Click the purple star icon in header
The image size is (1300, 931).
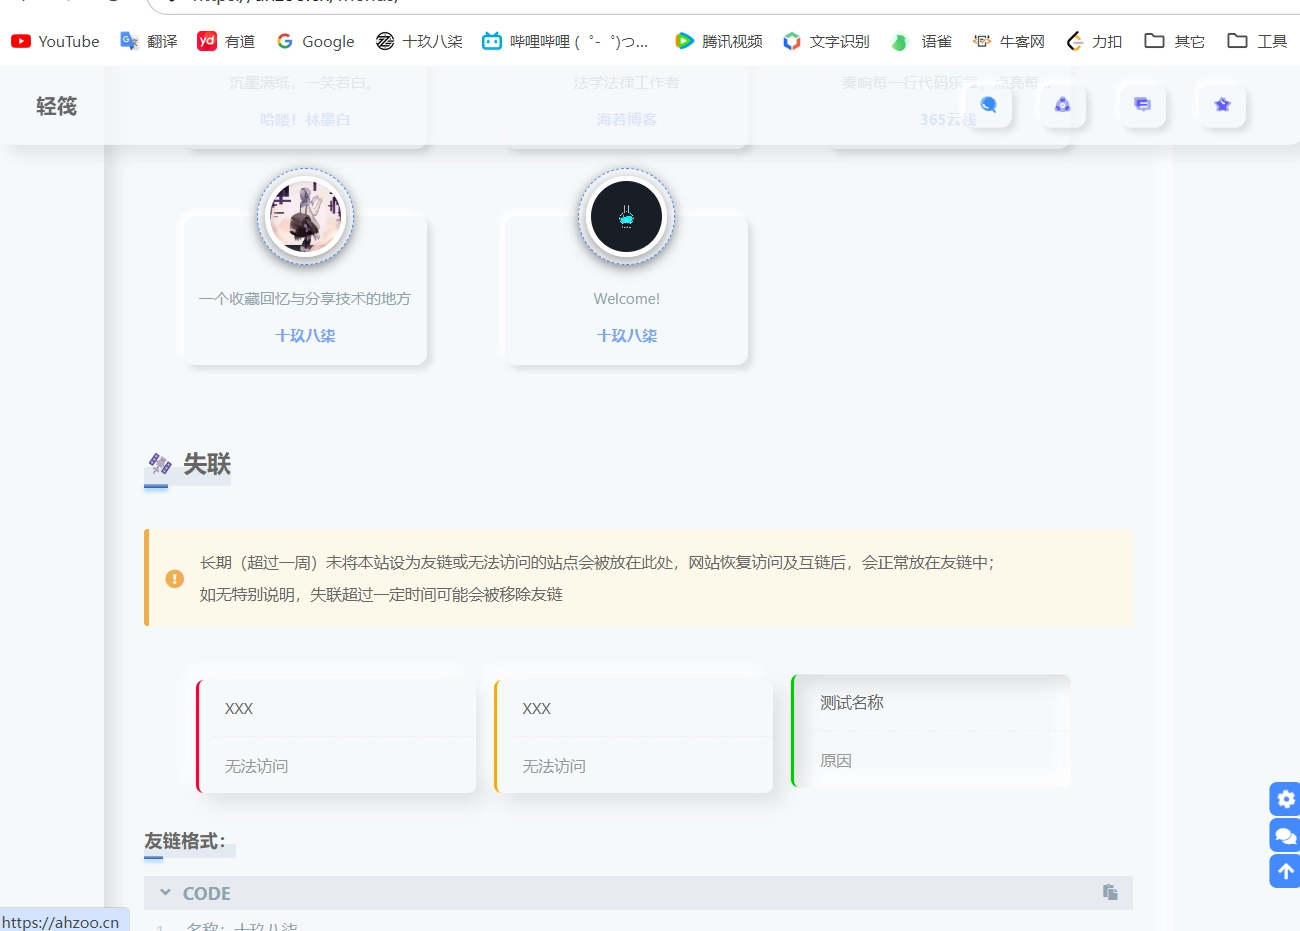[x=1222, y=105]
